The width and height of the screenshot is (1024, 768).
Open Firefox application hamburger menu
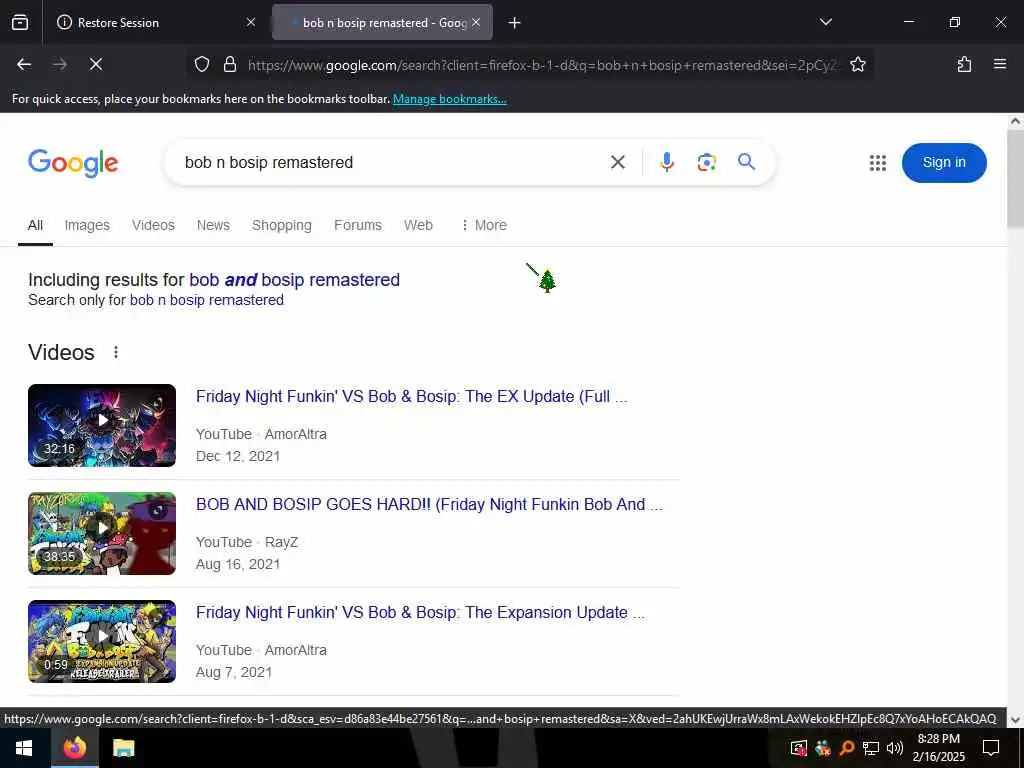click(x=999, y=64)
